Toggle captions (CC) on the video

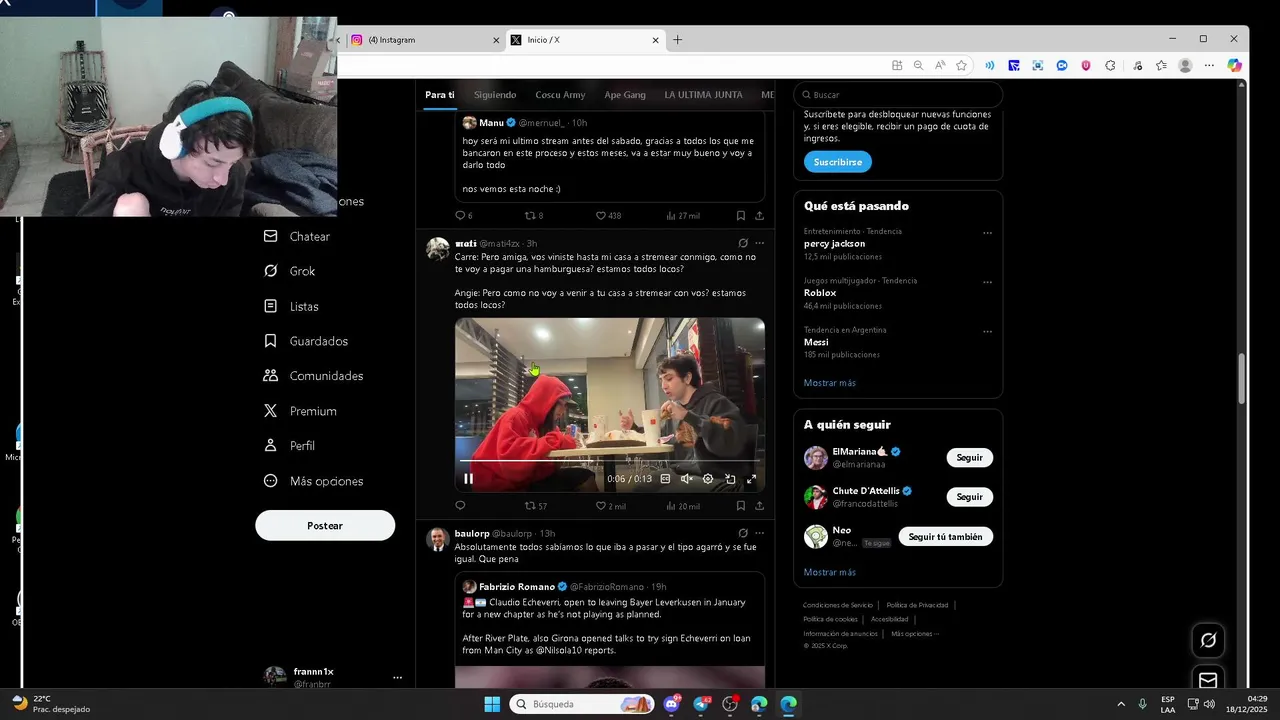pos(665,479)
